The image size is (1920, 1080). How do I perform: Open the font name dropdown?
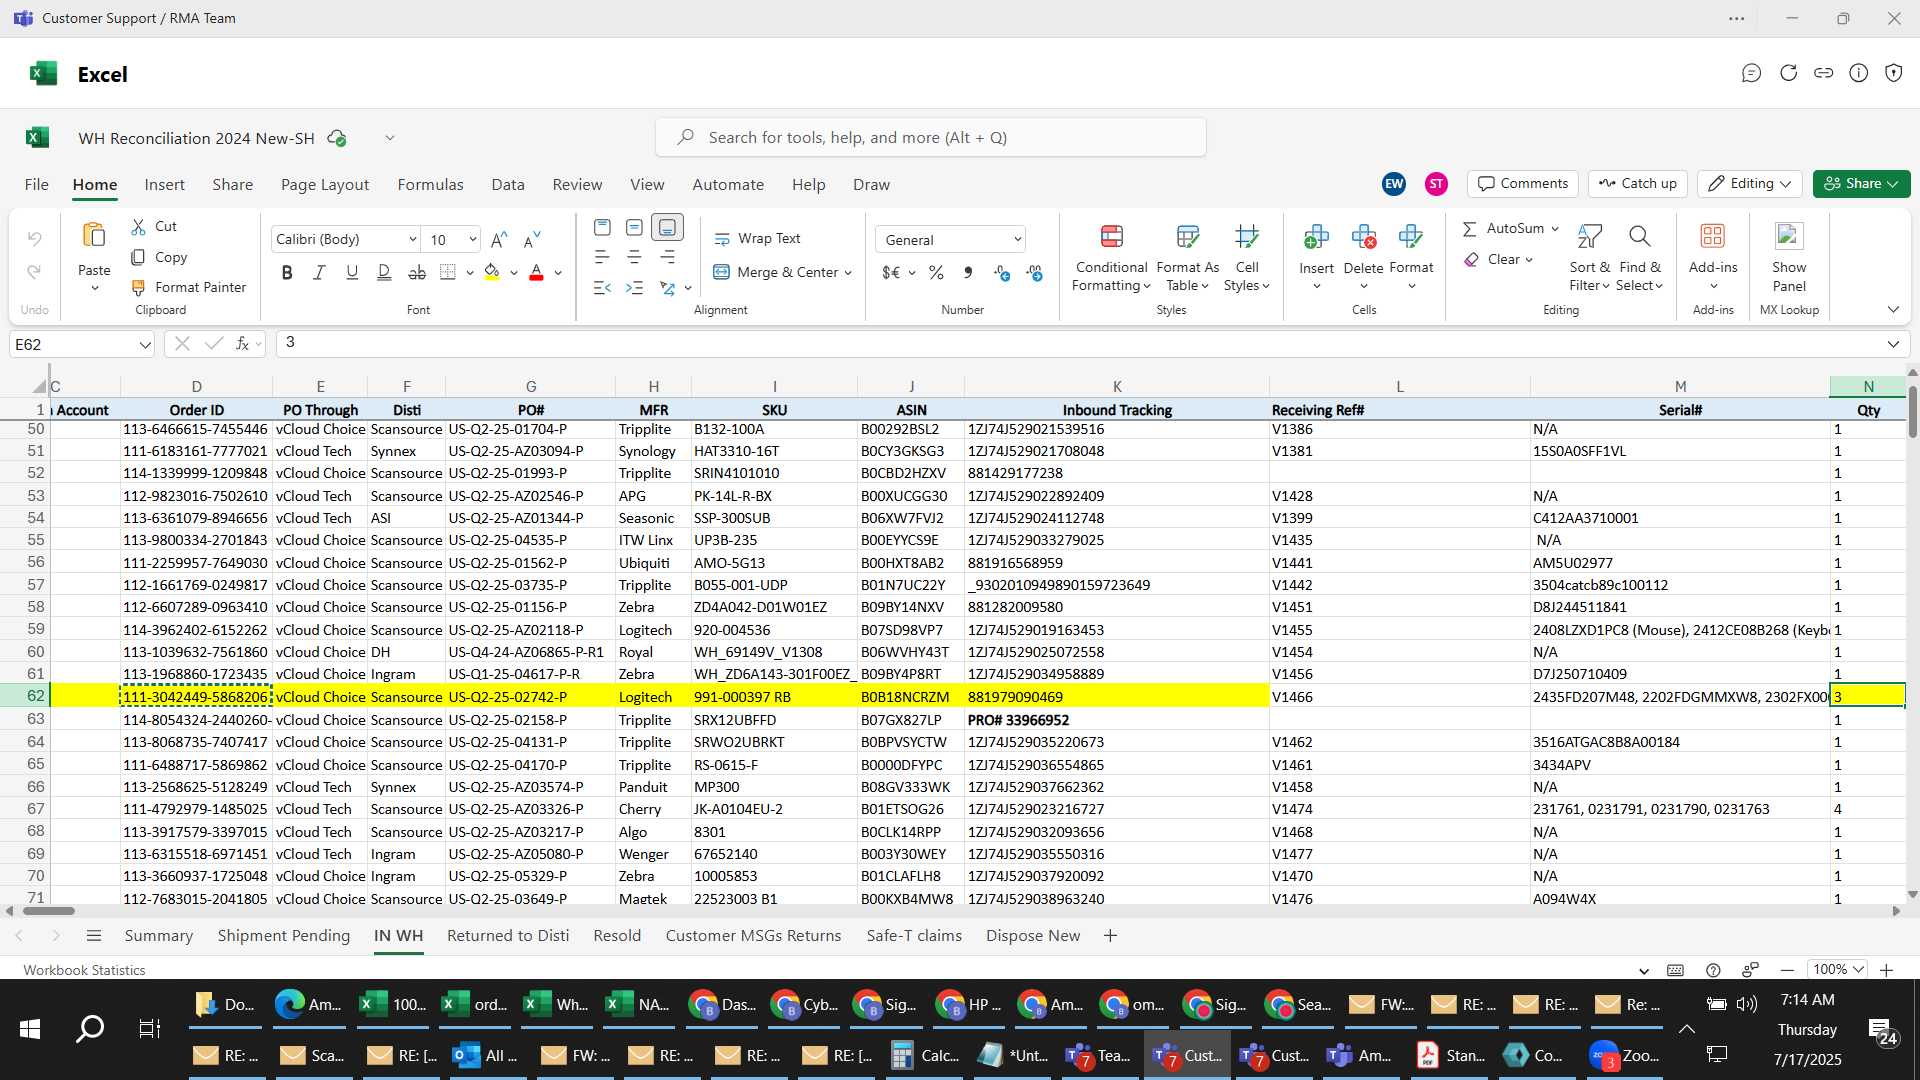tap(412, 239)
